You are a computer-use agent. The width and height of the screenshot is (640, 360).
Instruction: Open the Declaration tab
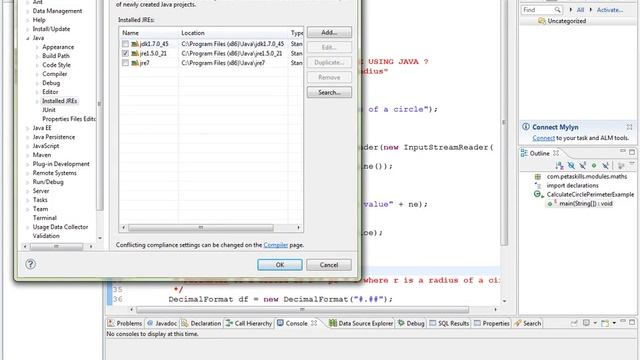click(x=201, y=323)
